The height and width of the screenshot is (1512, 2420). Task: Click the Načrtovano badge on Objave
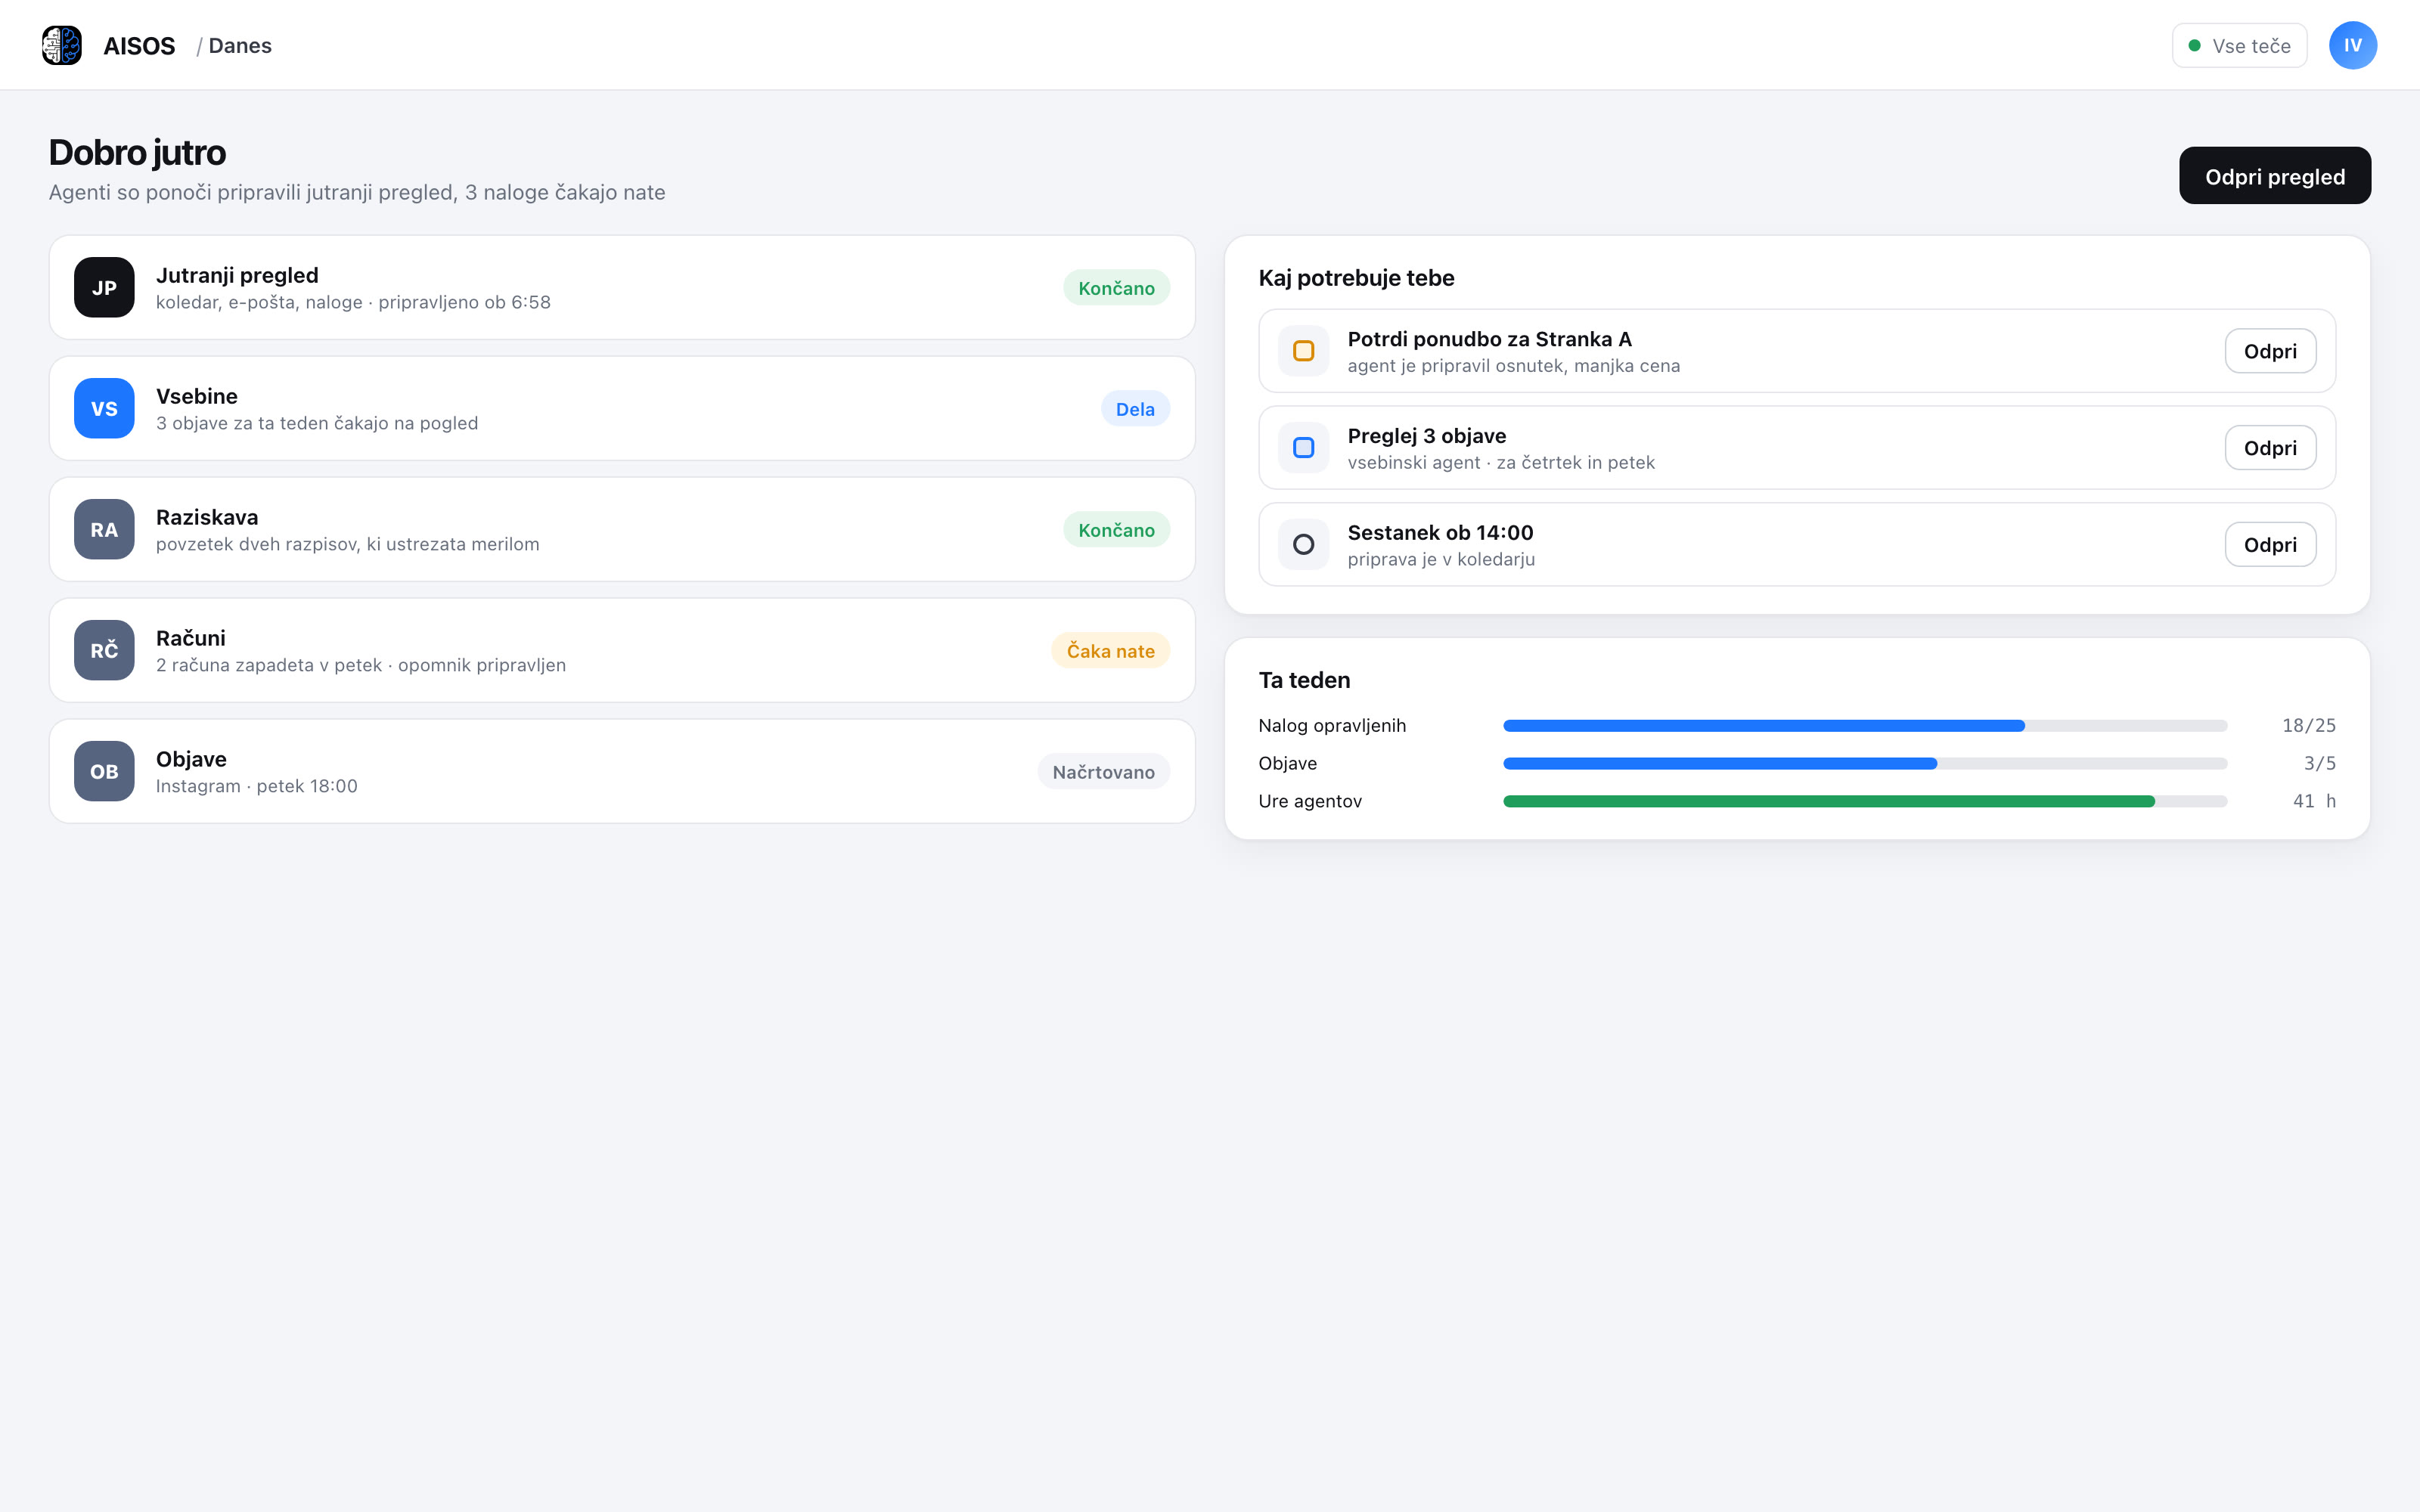(x=1103, y=772)
